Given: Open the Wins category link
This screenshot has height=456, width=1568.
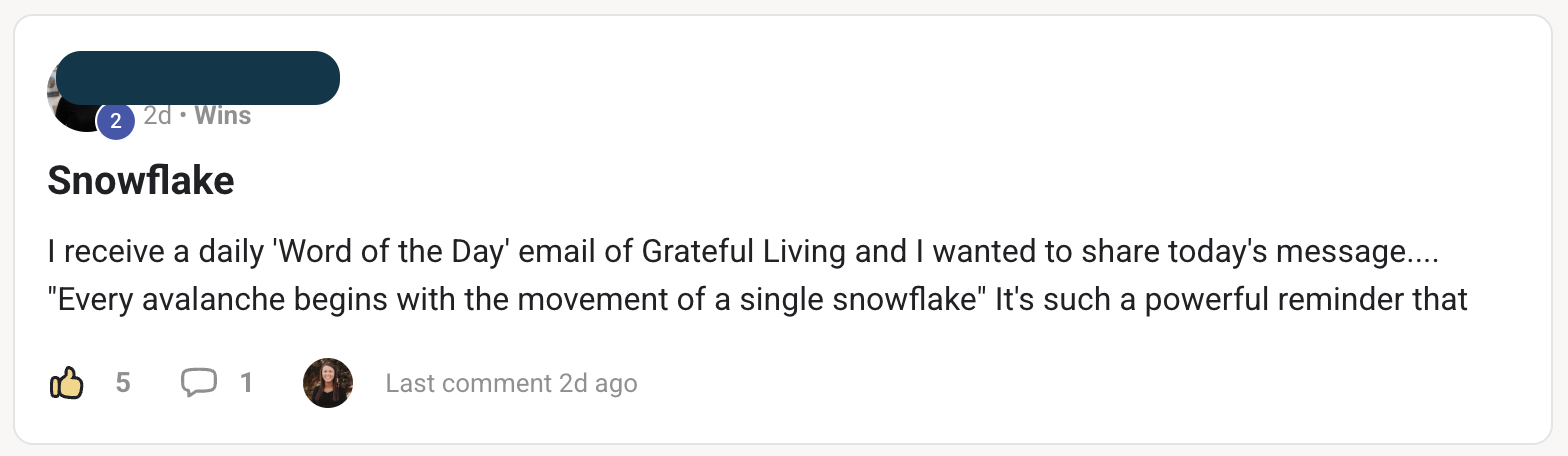Looking at the screenshot, I should point(222,115).
